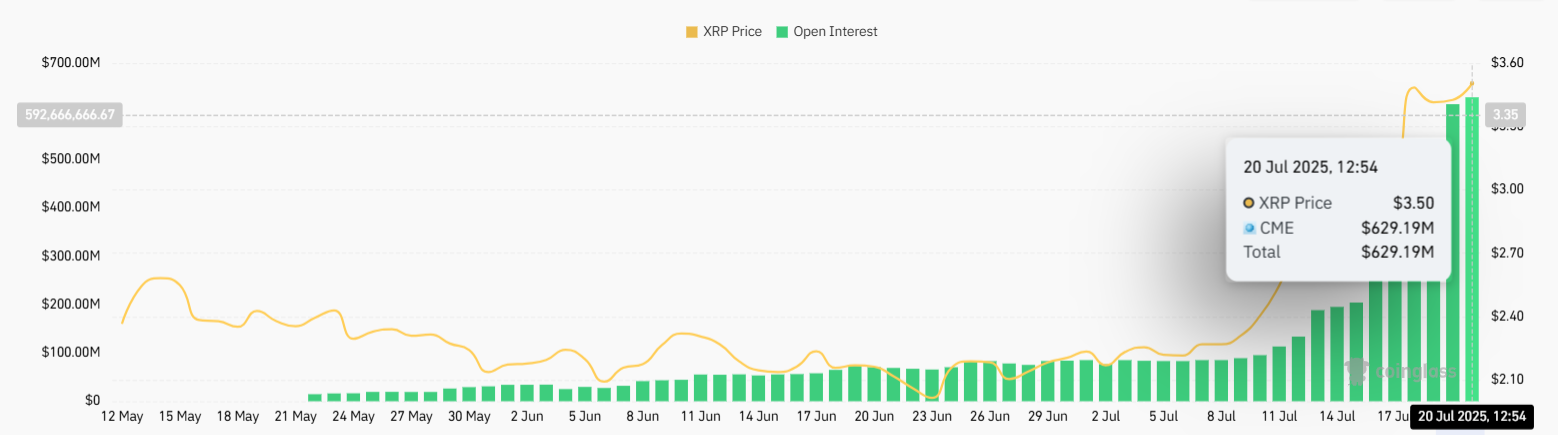
Task: Click the price point marker atop the line
Action: click(x=1472, y=83)
